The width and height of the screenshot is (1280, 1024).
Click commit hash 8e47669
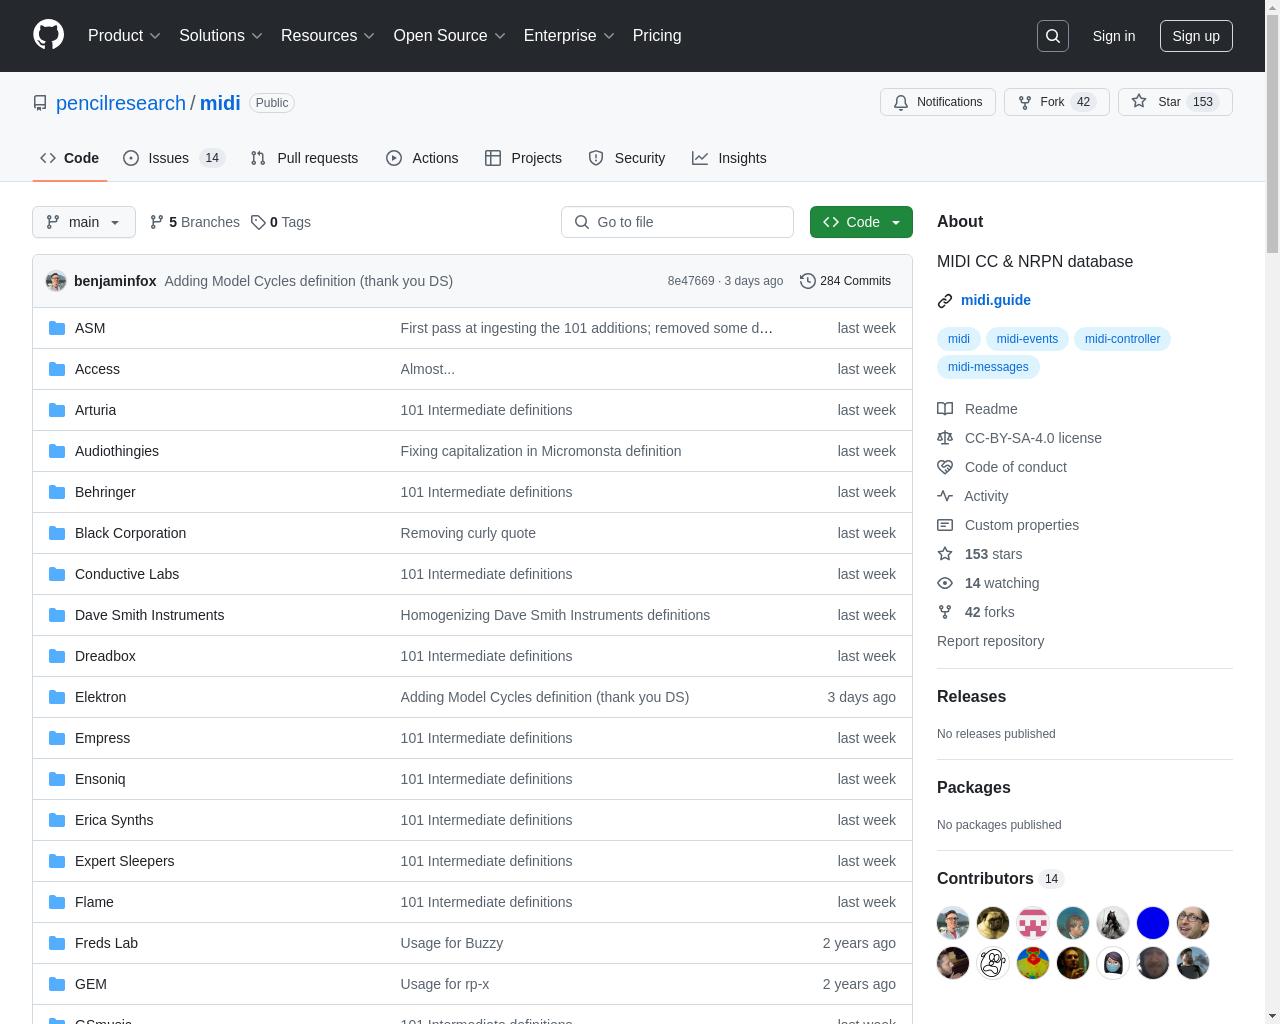pos(691,281)
